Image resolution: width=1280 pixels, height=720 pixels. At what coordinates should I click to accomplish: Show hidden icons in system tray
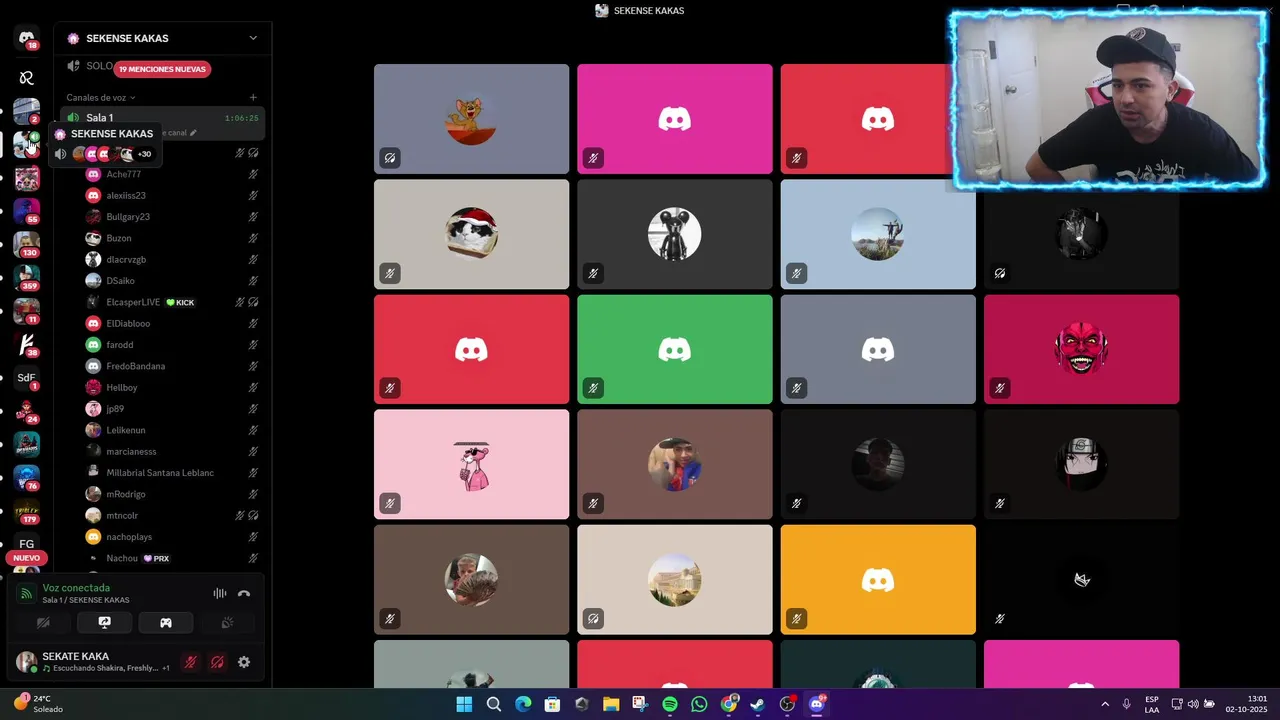point(1105,704)
